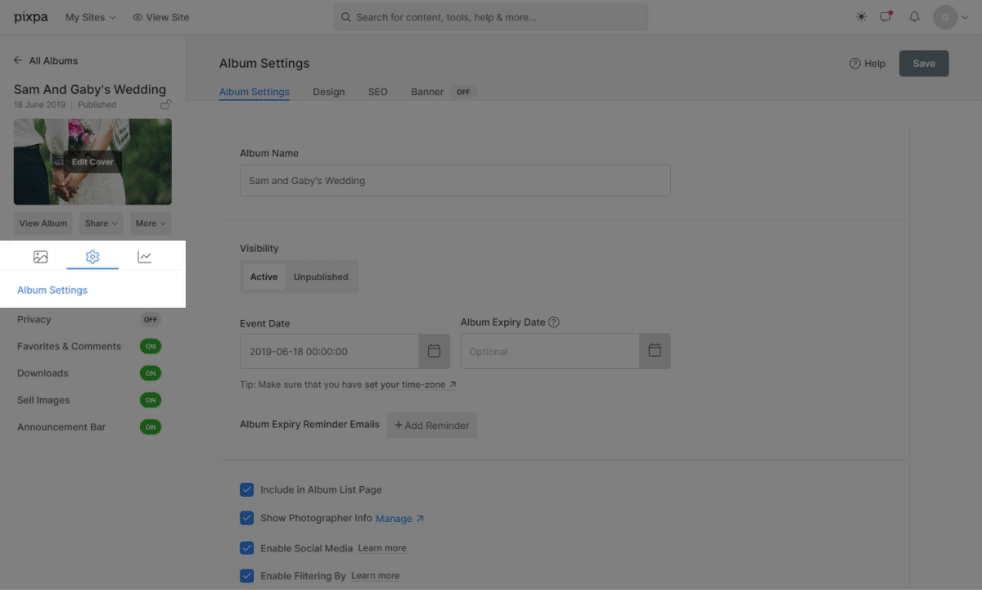Switch to the Design tab

328,92
